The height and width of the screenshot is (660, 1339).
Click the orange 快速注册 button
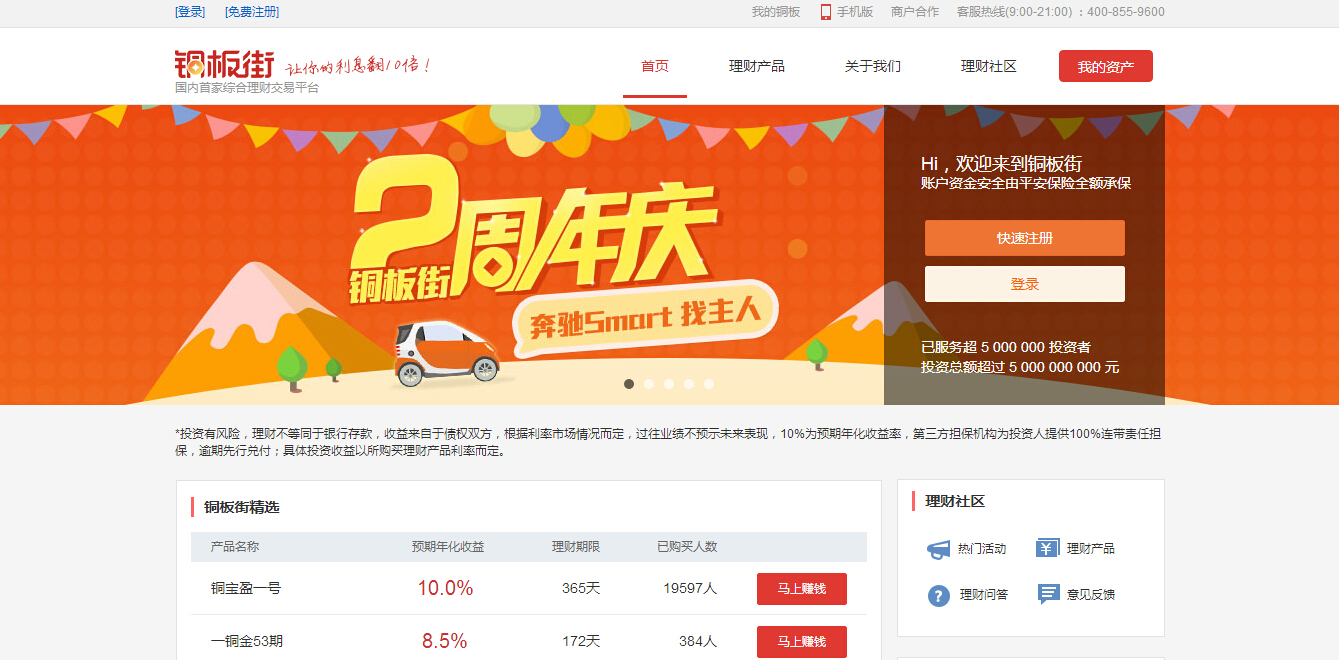(1025, 238)
